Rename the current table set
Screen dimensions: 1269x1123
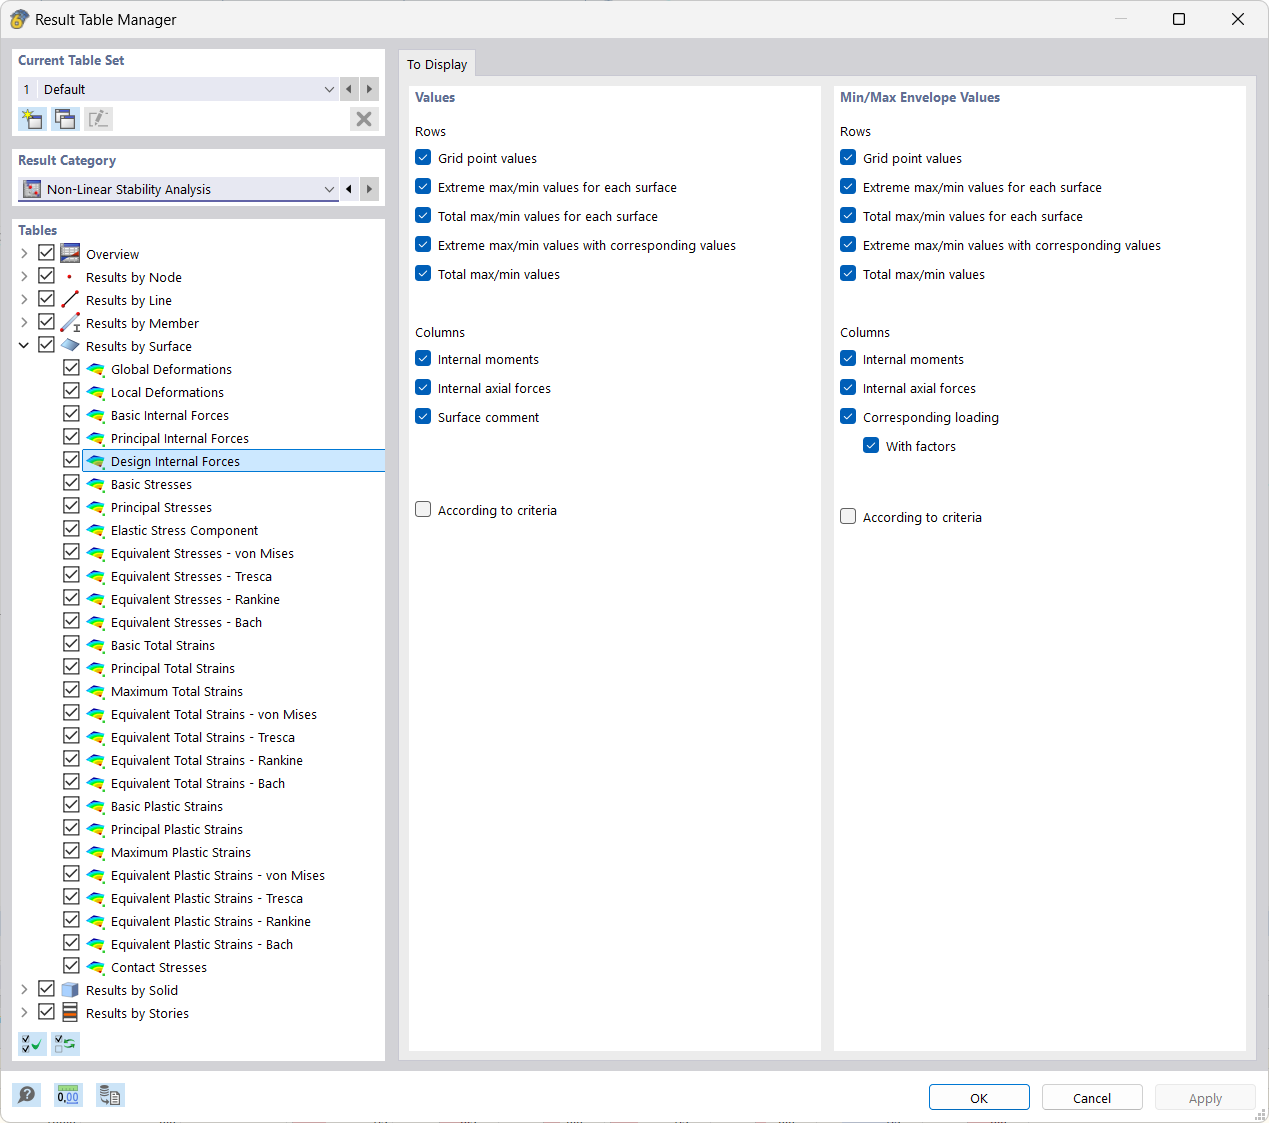point(97,118)
